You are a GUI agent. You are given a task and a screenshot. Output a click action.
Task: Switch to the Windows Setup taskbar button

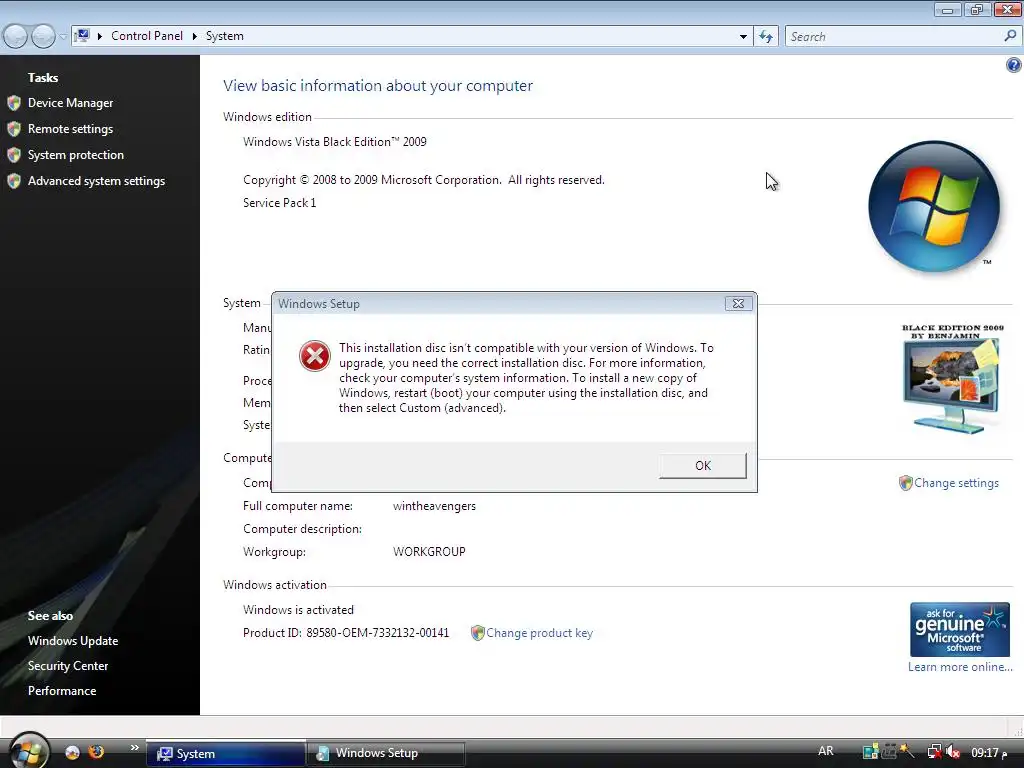pyautogui.click(x=386, y=754)
